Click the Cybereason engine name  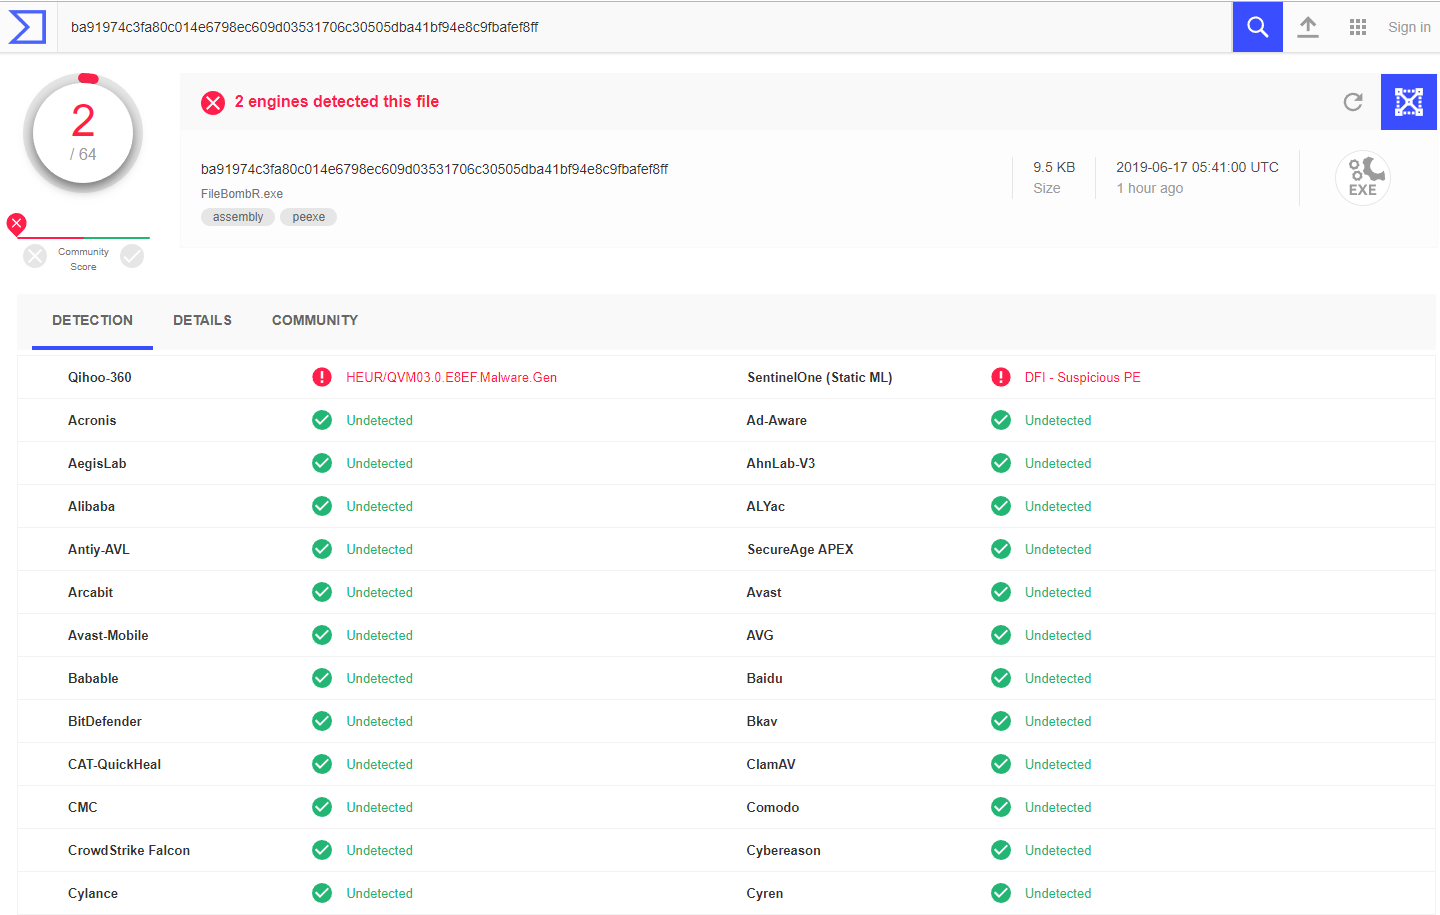783,850
